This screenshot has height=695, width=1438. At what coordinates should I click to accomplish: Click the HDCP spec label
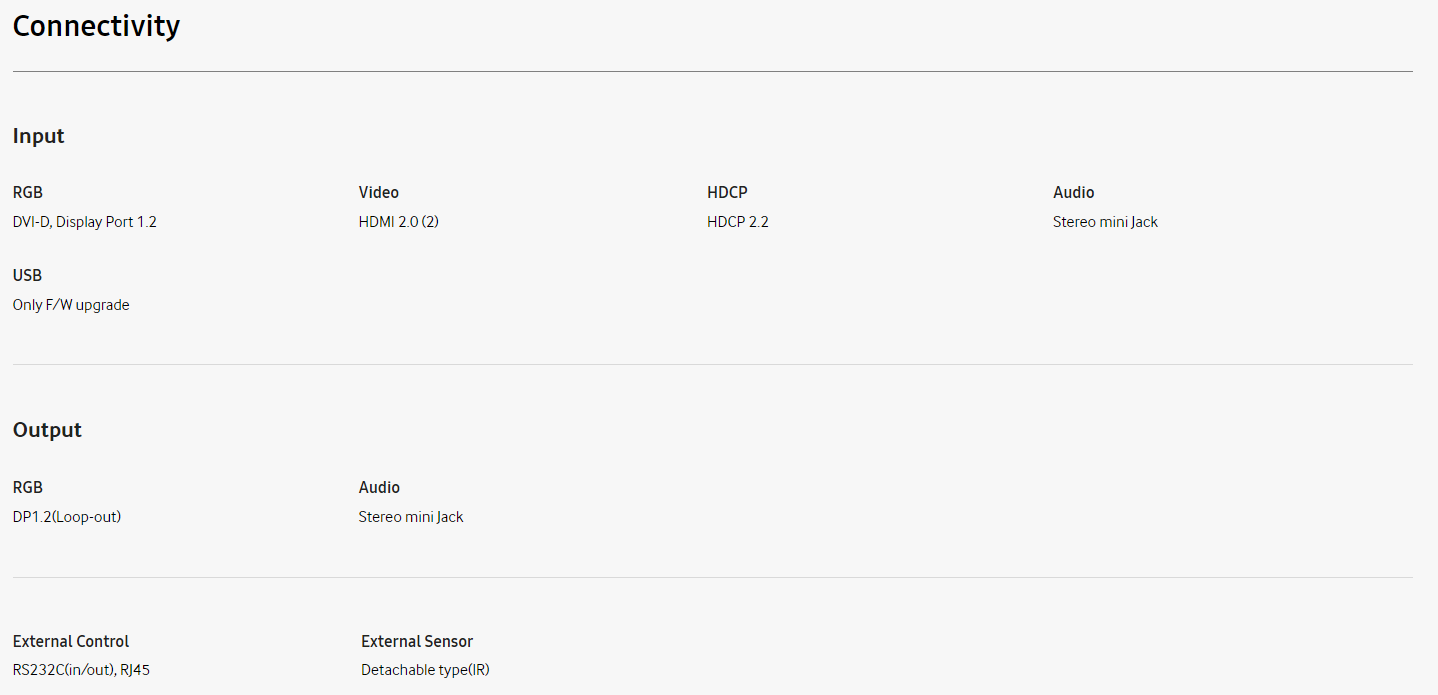click(727, 192)
